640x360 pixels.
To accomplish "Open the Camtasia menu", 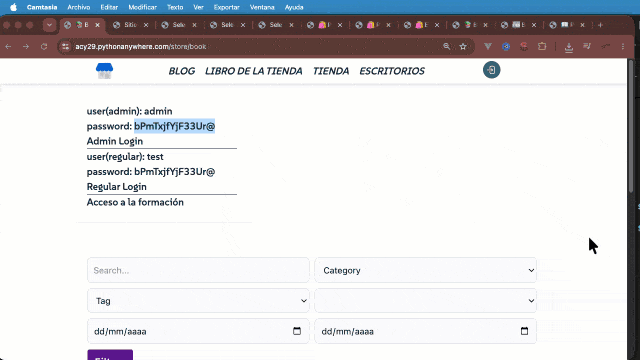I will pos(42,7).
